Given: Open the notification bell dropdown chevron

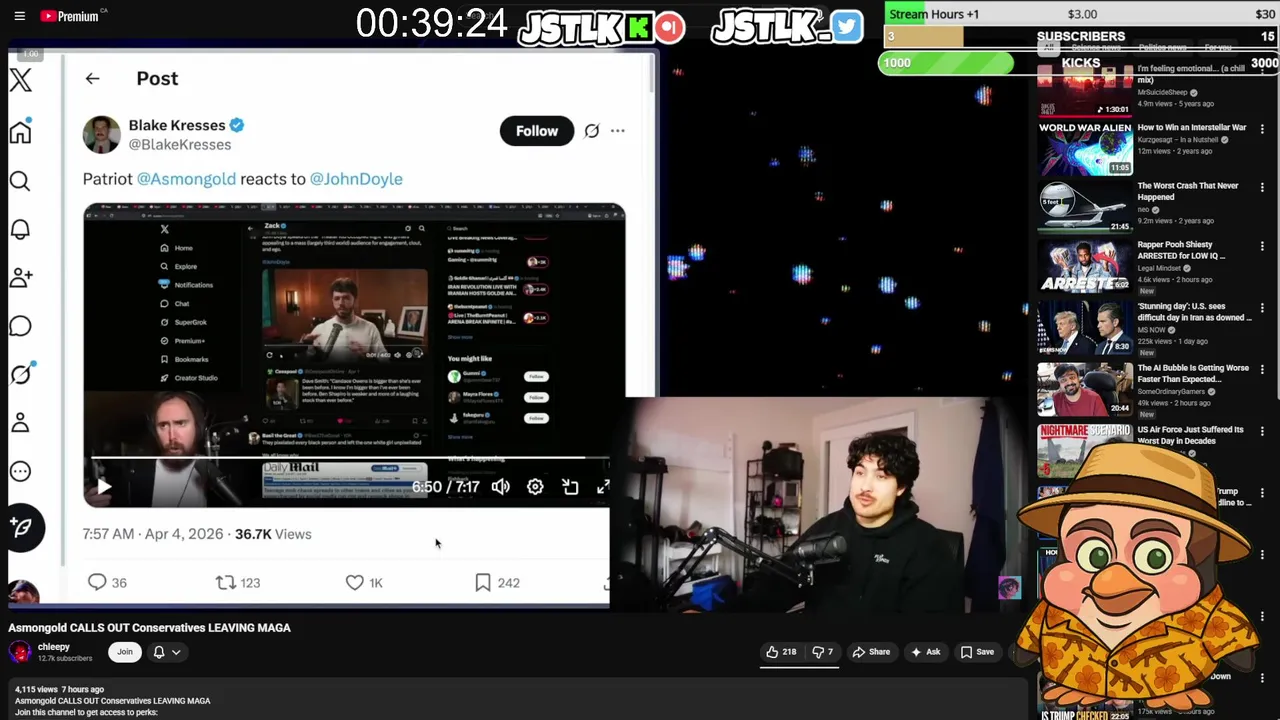Looking at the screenshot, I should pos(176,652).
